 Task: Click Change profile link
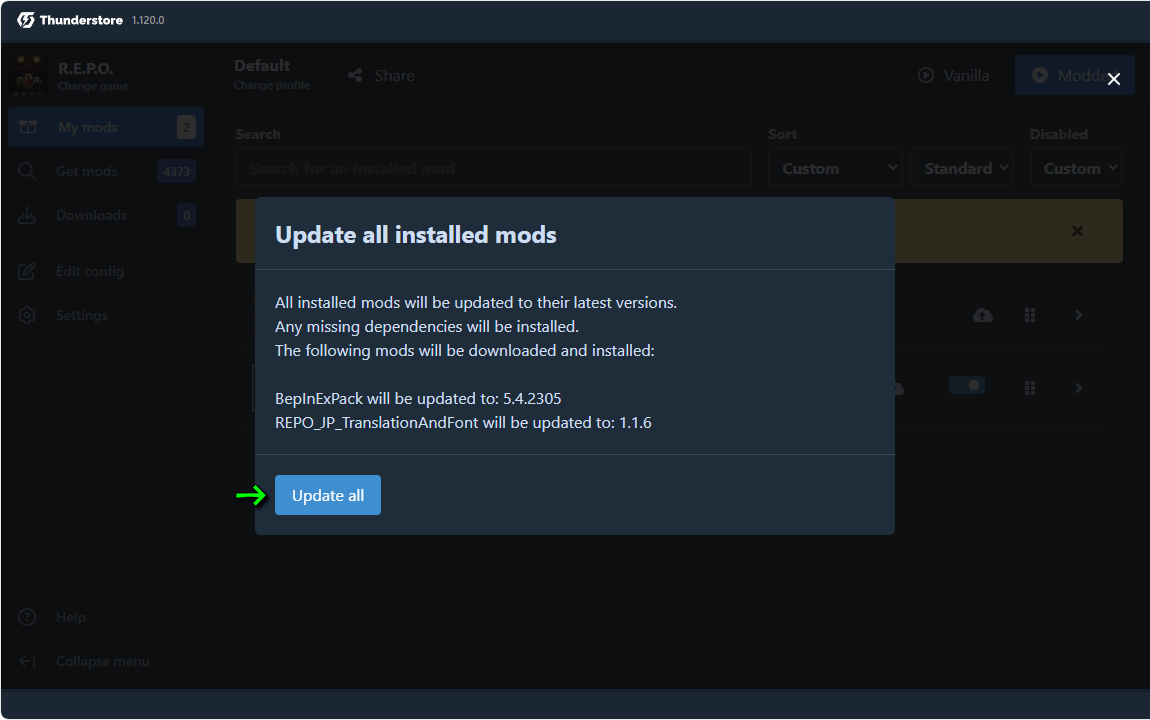(272, 86)
